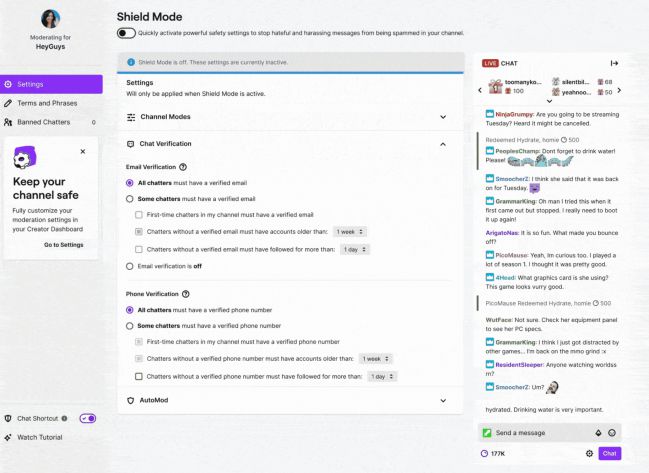Check first-time chatters verified email box
The height and width of the screenshot is (473, 649).
[x=139, y=215]
